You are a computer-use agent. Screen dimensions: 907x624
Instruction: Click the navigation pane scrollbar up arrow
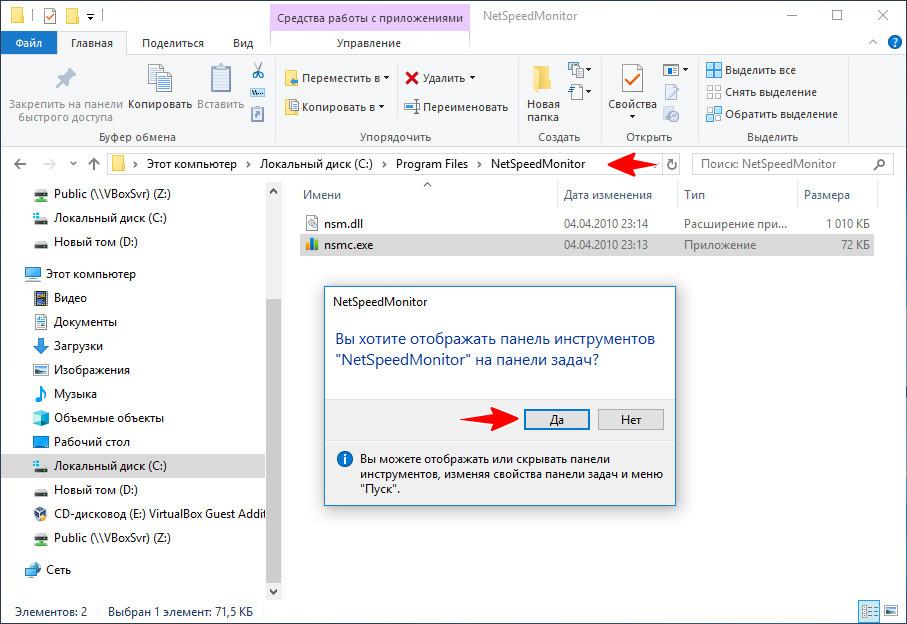[274, 191]
